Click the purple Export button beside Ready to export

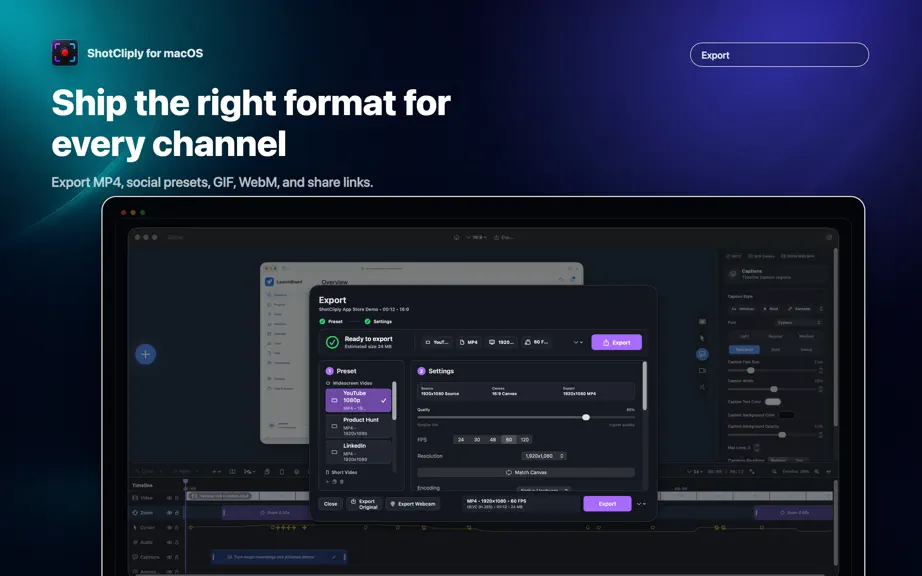[616, 342]
